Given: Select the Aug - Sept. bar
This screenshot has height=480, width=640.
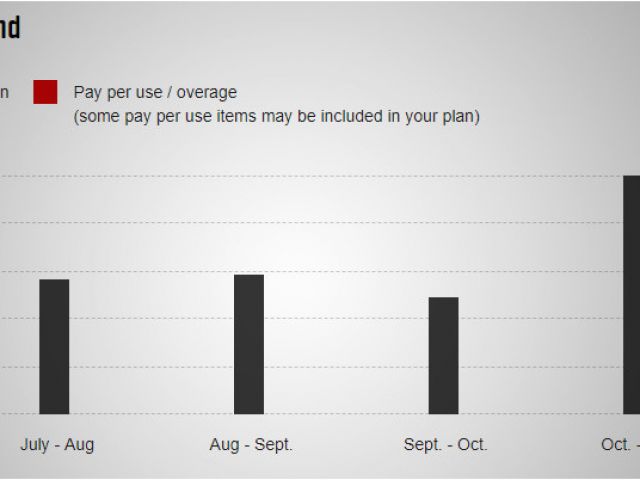Looking at the screenshot, I should (249, 344).
